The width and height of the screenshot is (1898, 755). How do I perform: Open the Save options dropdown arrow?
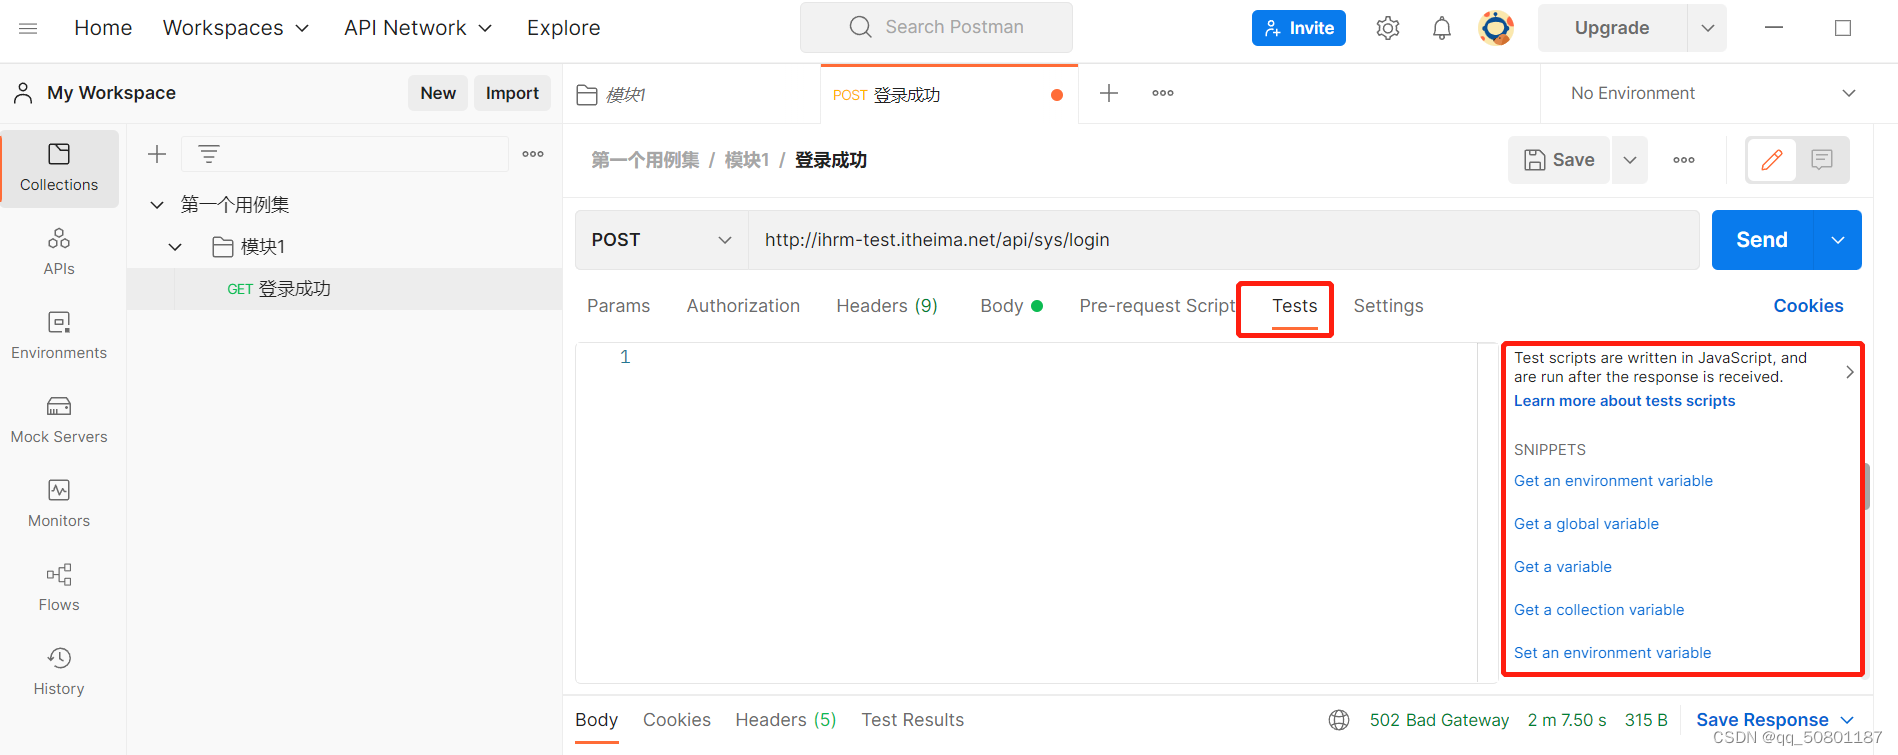point(1630,160)
